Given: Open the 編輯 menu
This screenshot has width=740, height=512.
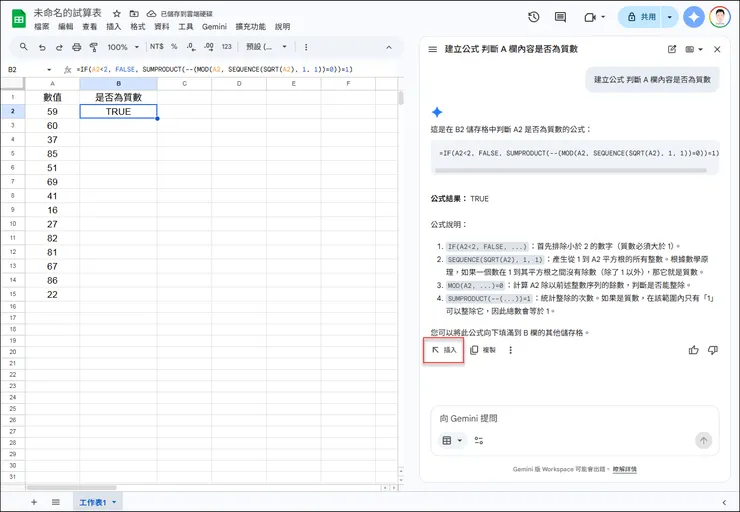Looking at the screenshot, I should (x=66, y=26).
